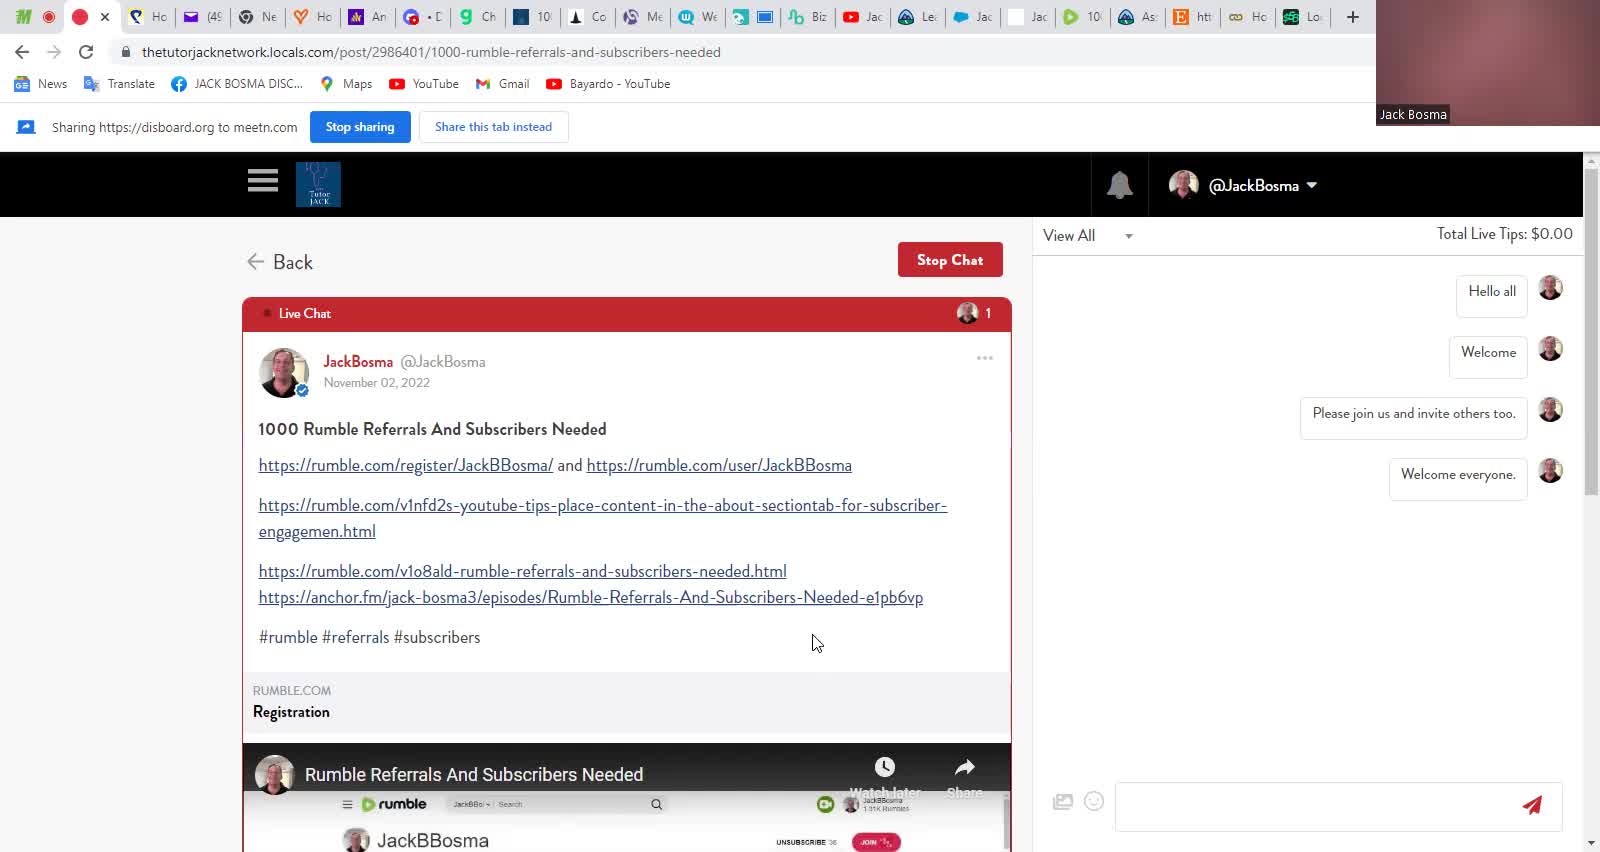Screen dimensions: 1600x852
Task: Click the avatar beside the Hello all message
Action: [1550, 288]
